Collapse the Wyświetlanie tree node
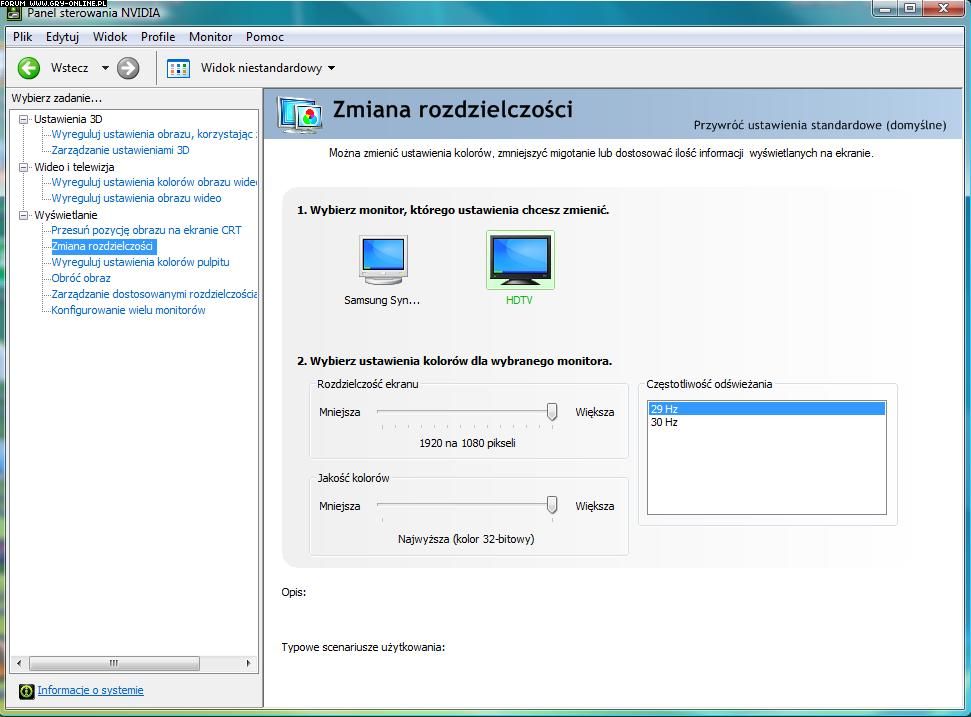This screenshot has width=971, height=717. [x=24, y=215]
